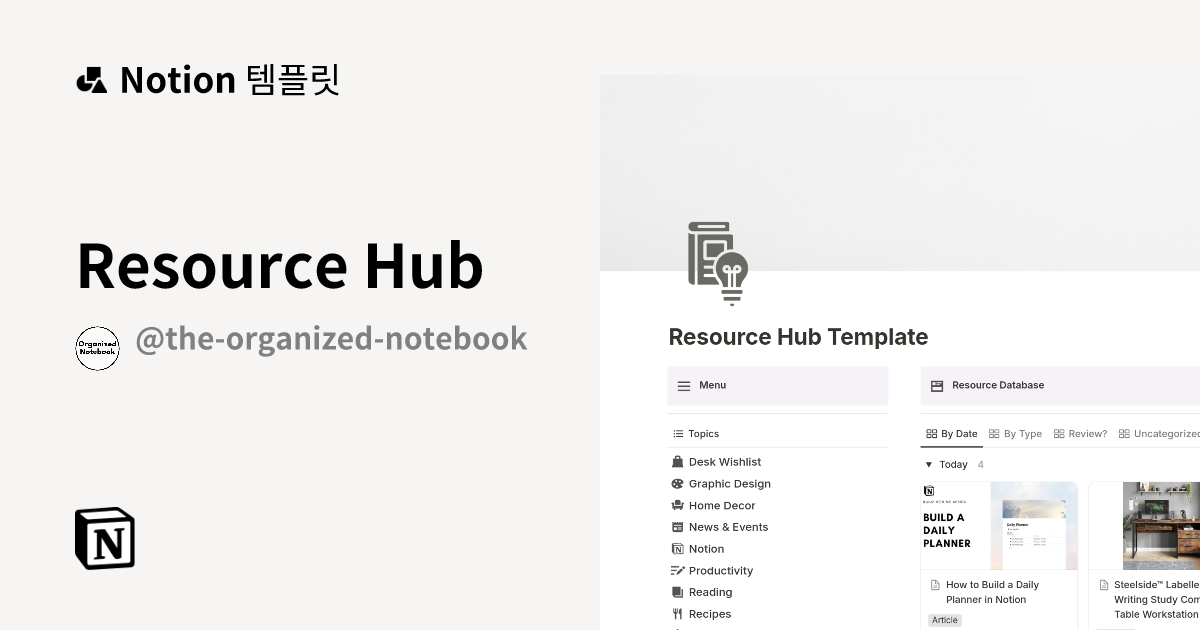Open the Review? database view
This screenshot has height=630, width=1200.
1080,433
